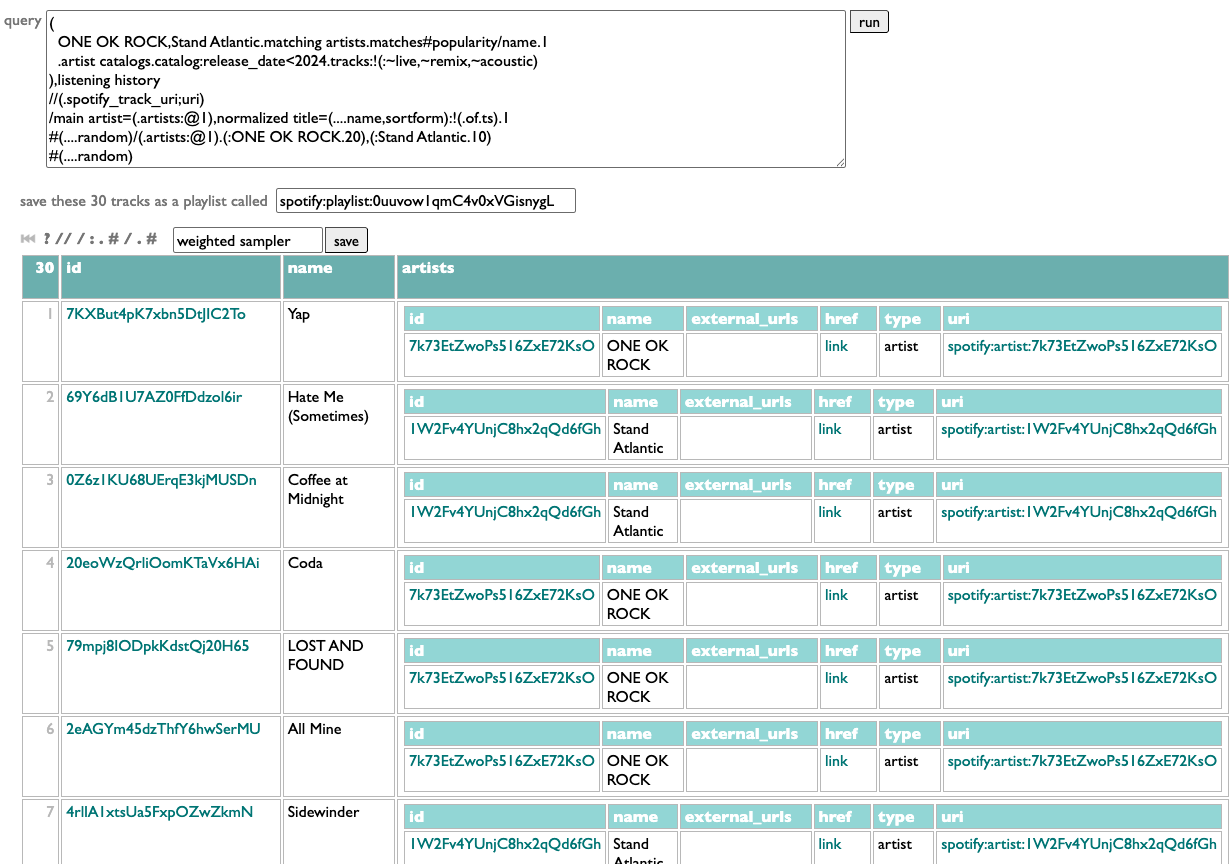Screen dimensions: 1229x864
Task: Open track id 79mpj8IODpkKdstQj20H65
Action: coord(158,646)
